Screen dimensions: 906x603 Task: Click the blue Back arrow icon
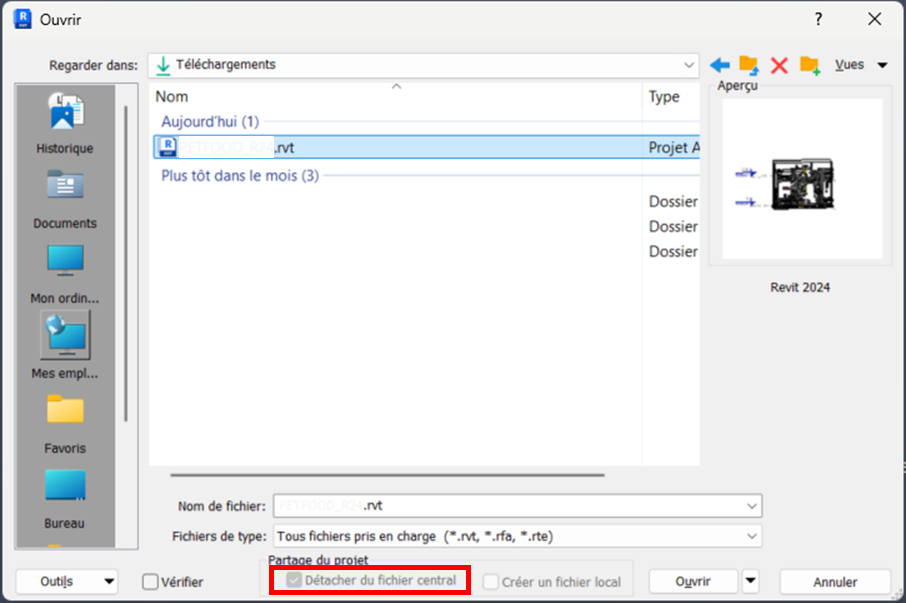pyautogui.click(x=719, y=65)
